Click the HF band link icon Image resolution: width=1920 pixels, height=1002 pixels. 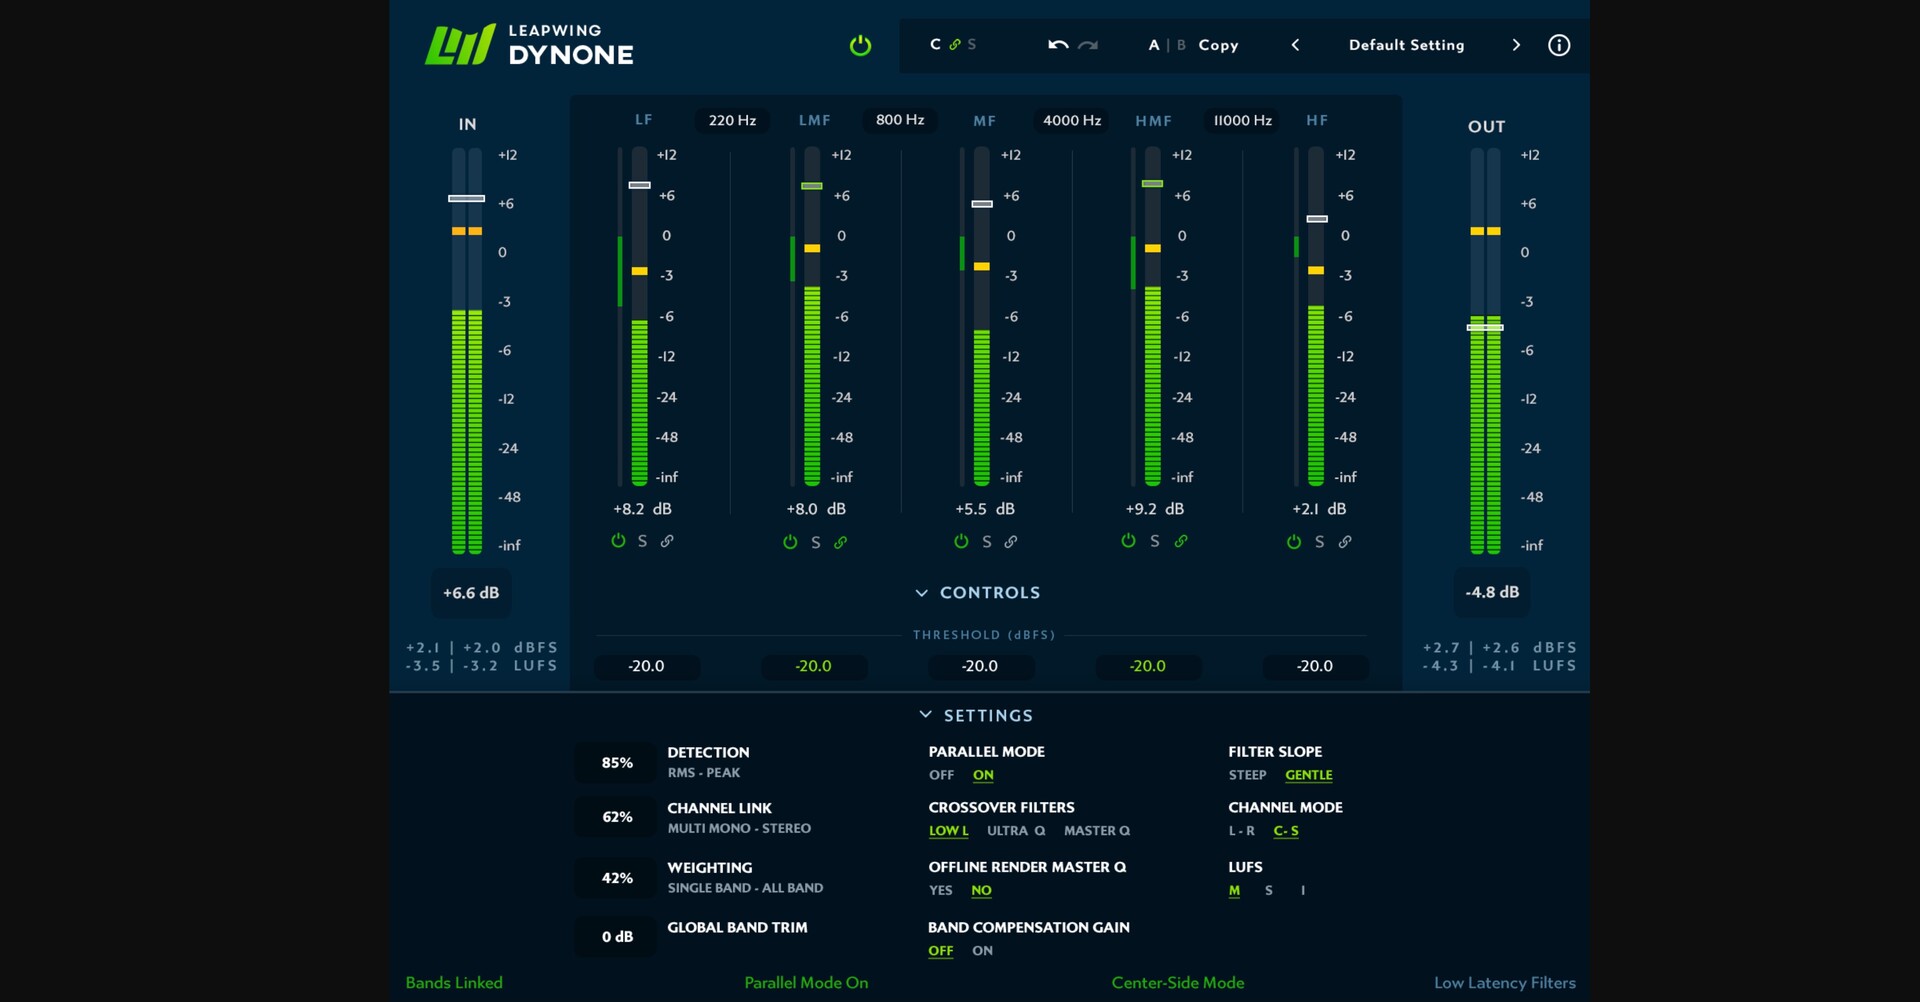pyautogui.click(x=1345, y=542)
